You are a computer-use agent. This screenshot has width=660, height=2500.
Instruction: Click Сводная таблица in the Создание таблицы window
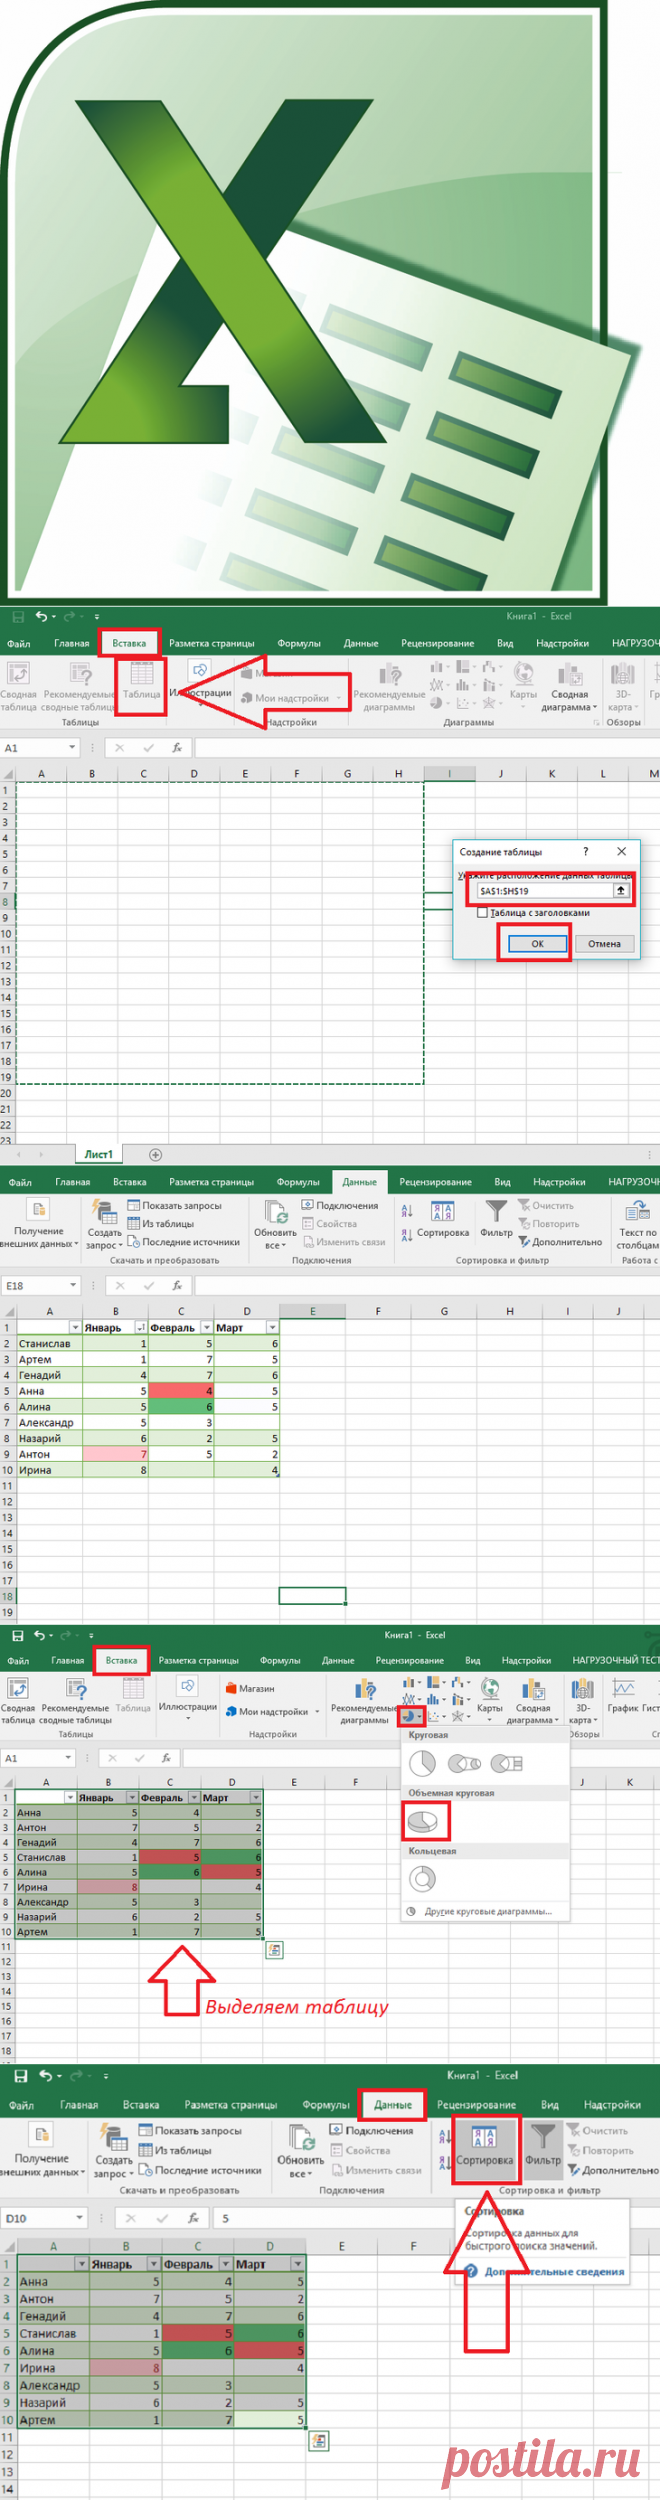point(18,685)
